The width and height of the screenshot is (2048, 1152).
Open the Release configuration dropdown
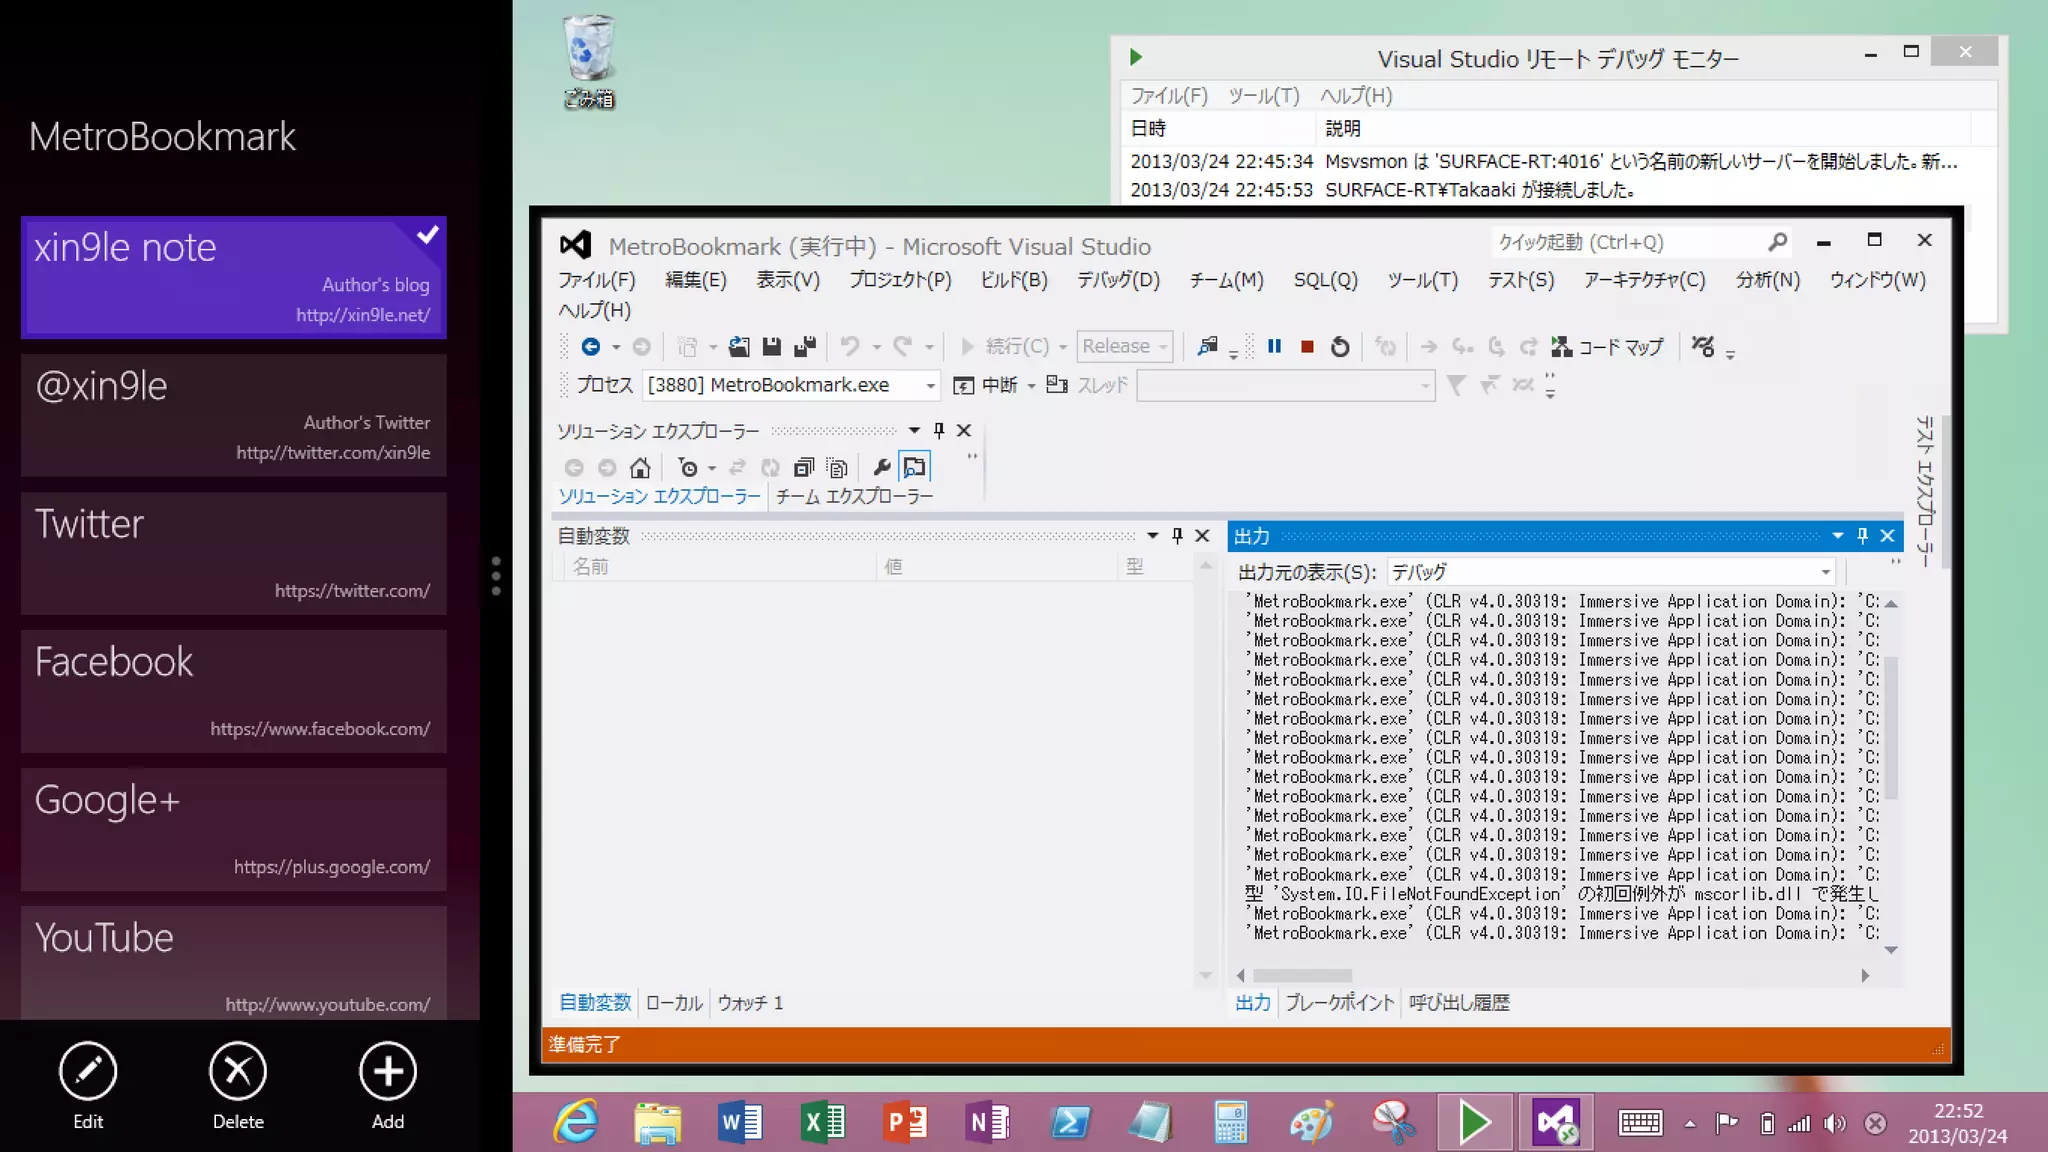click(1124, 346)
